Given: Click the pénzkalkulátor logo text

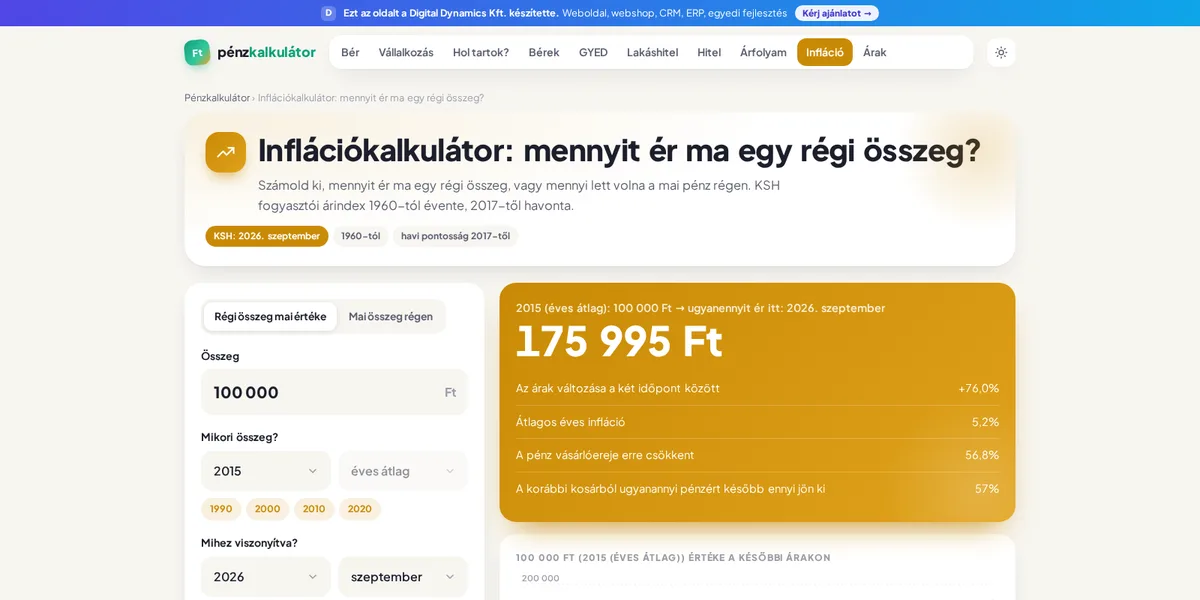Looking at the screenshot, I should pyautogui.click(x=266, y=53).
